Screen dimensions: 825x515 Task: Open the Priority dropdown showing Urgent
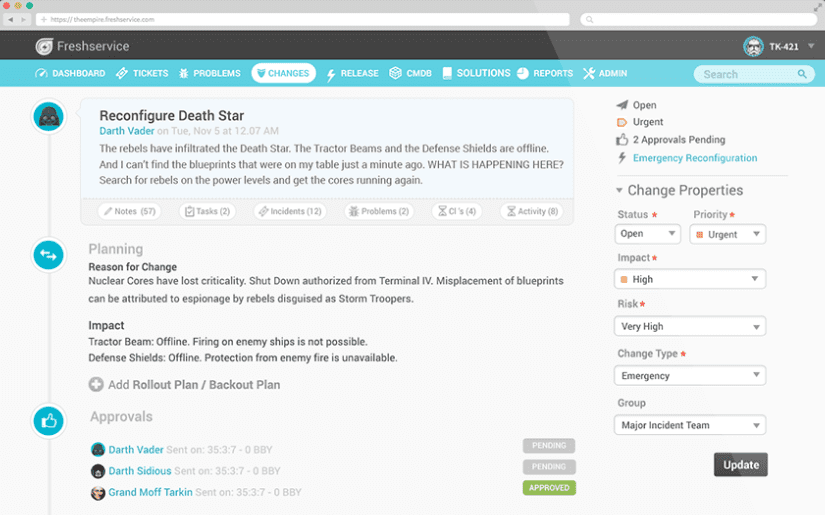coord(728,234)
